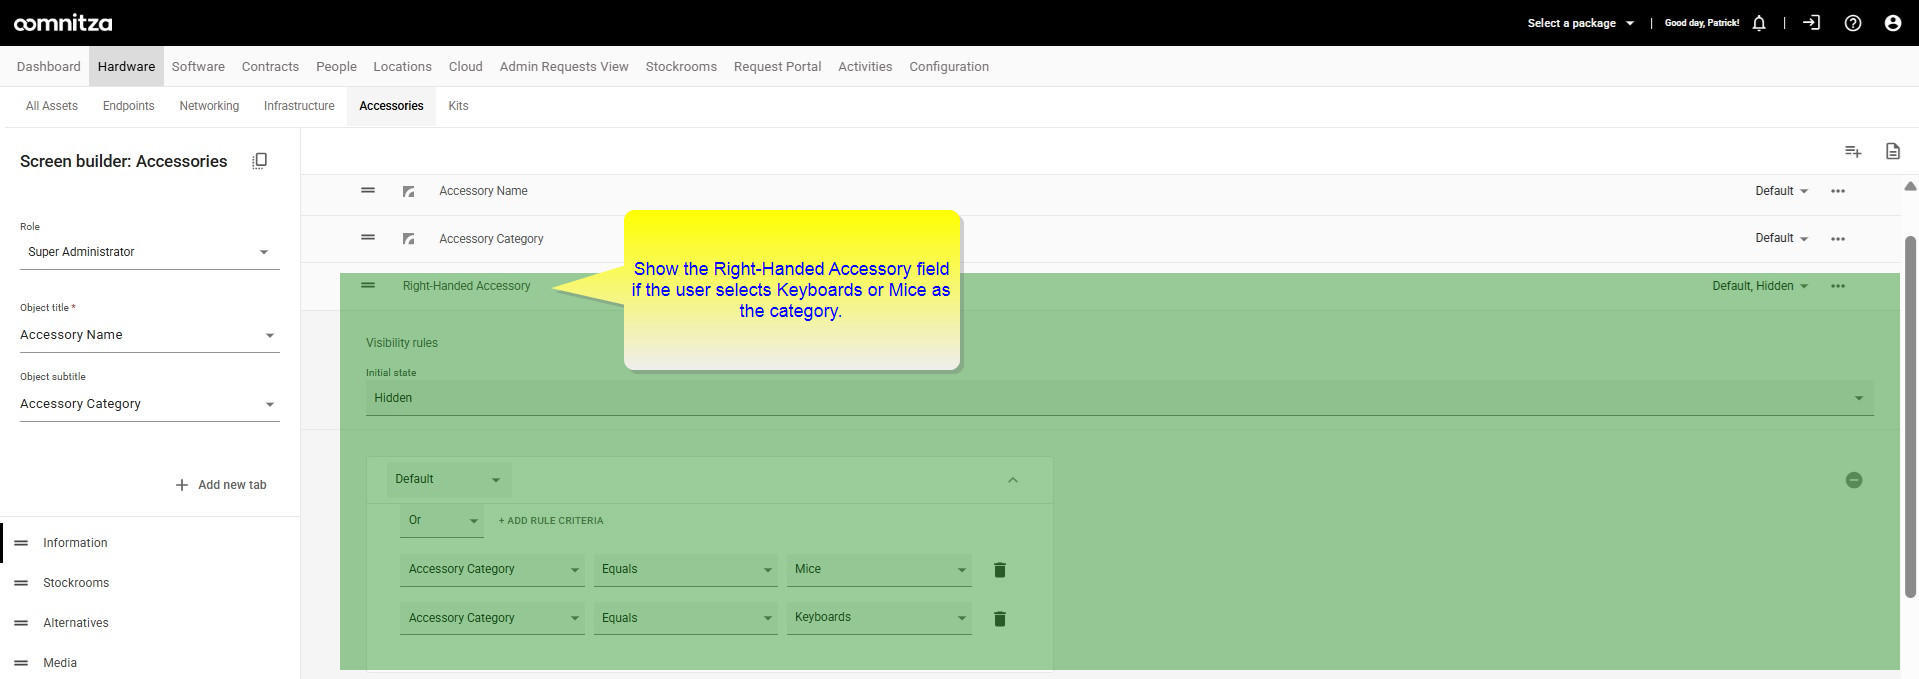Image resolution: width=1919 pixels, height=679 pixels.
Task: Grab the Accessory Name row drag handle
Action: 368,190
